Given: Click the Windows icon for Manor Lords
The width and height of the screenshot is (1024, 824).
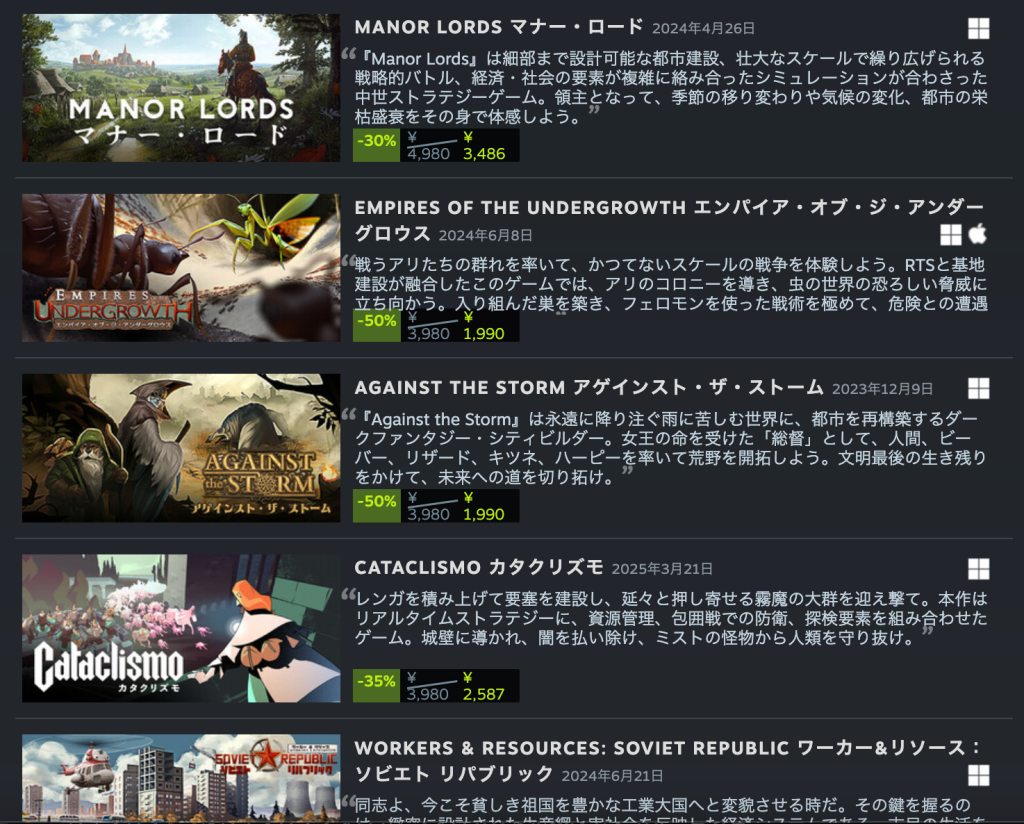Looking at the screenshot, I should pyautogui.click(x=978, y=28).
